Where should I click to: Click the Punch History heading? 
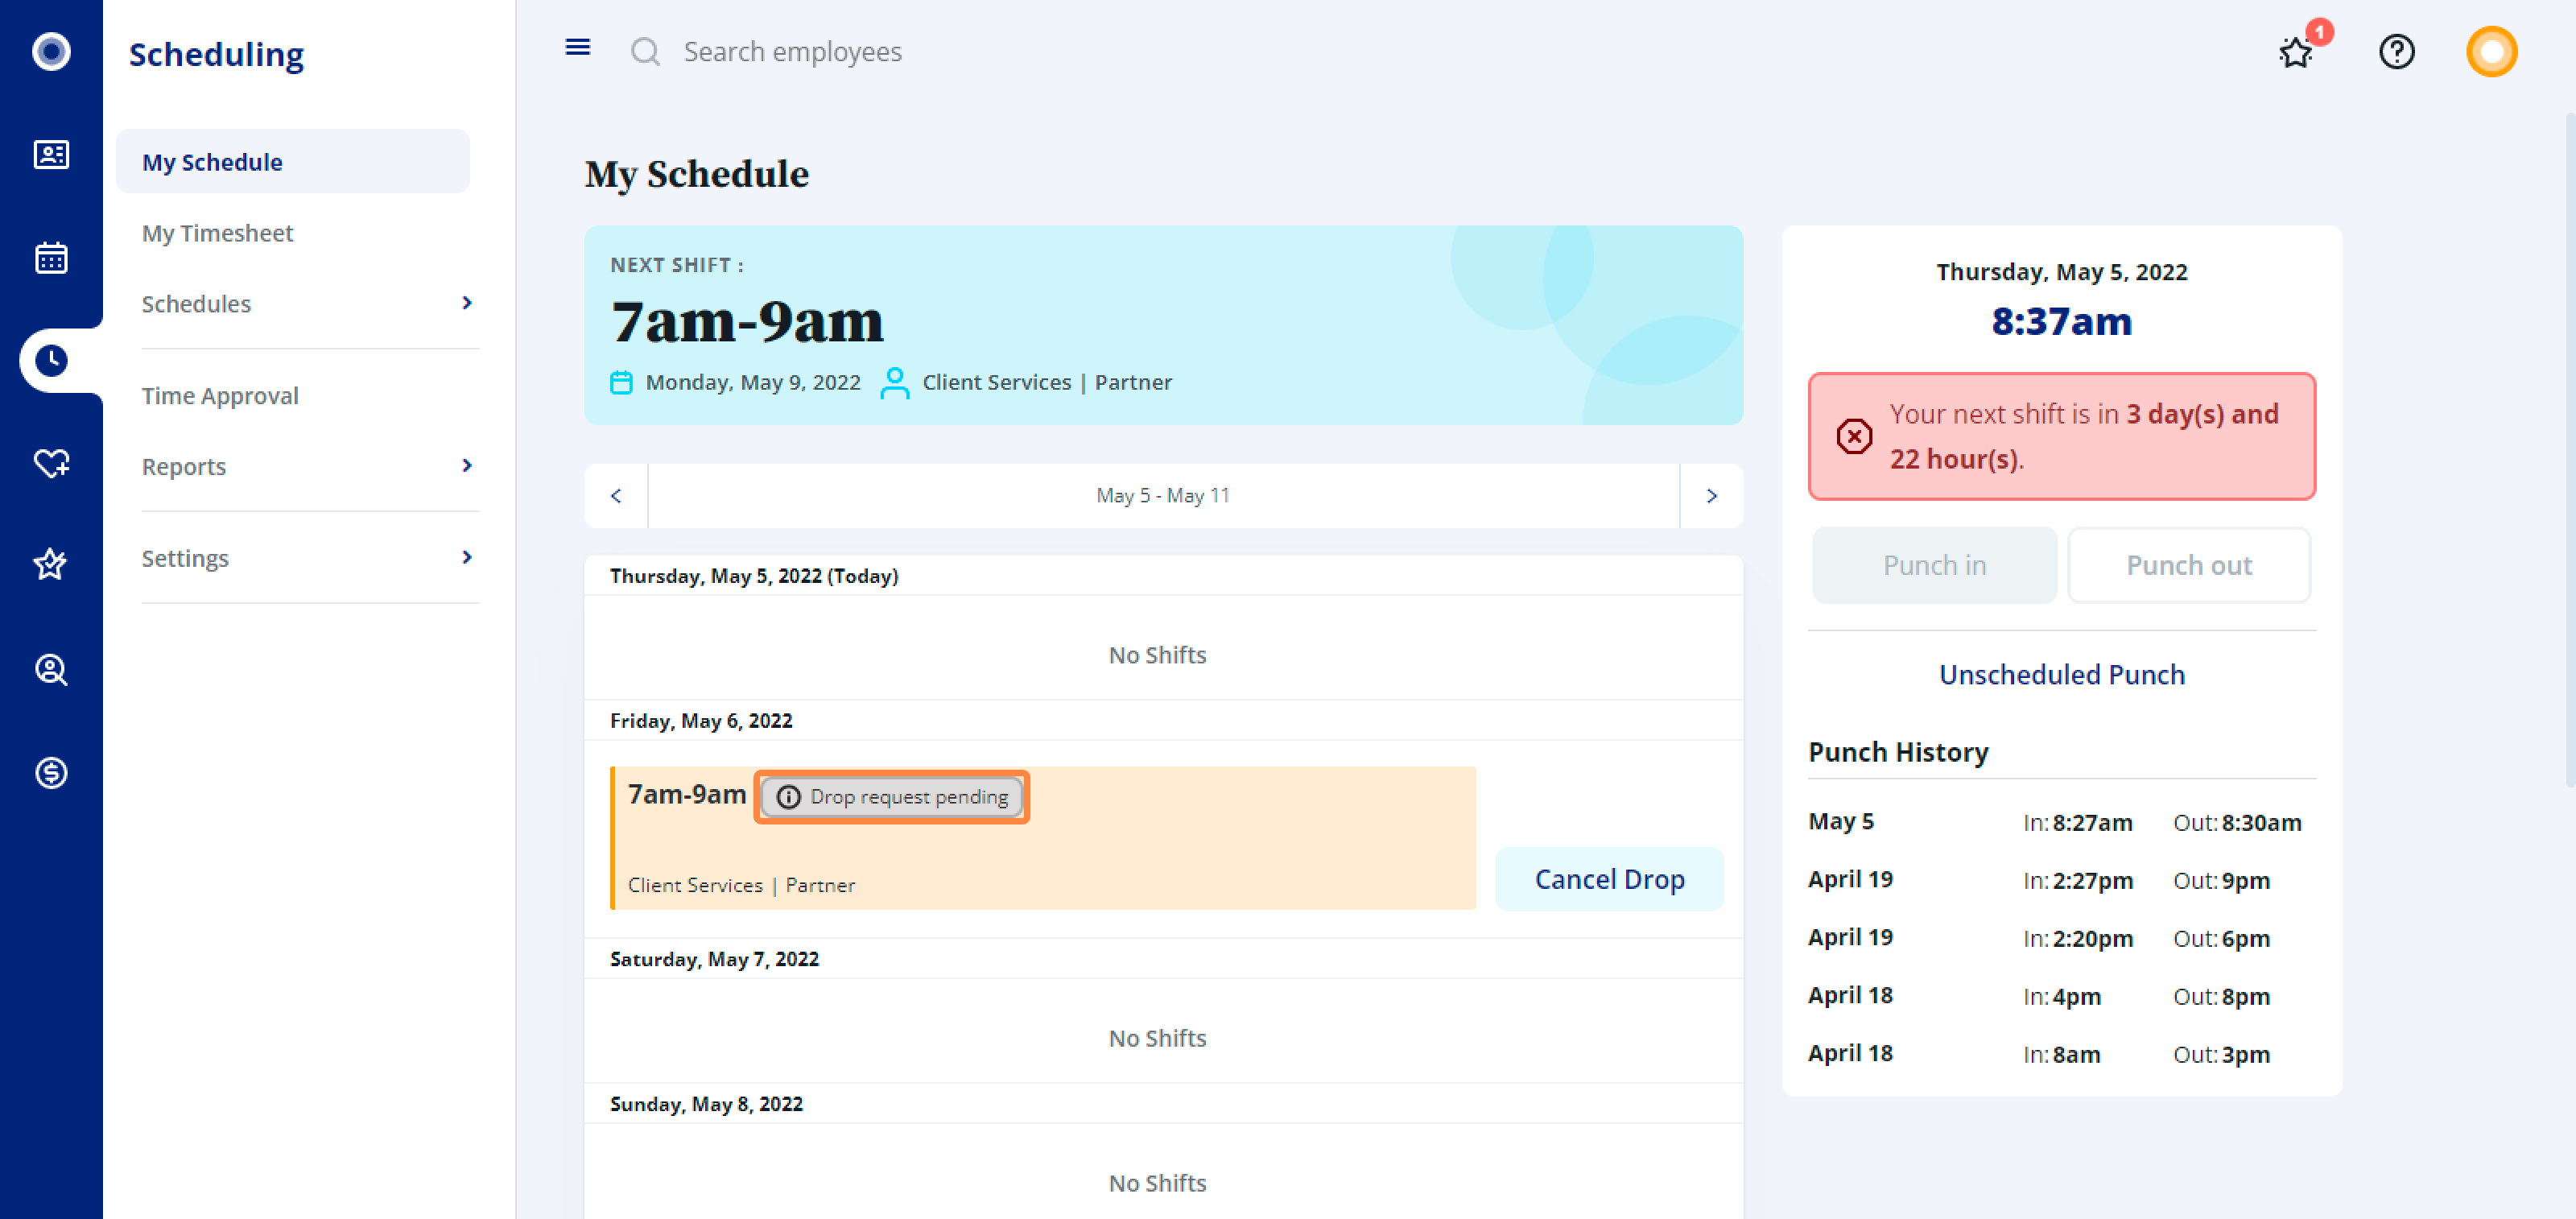click(x=1898, y=752)
